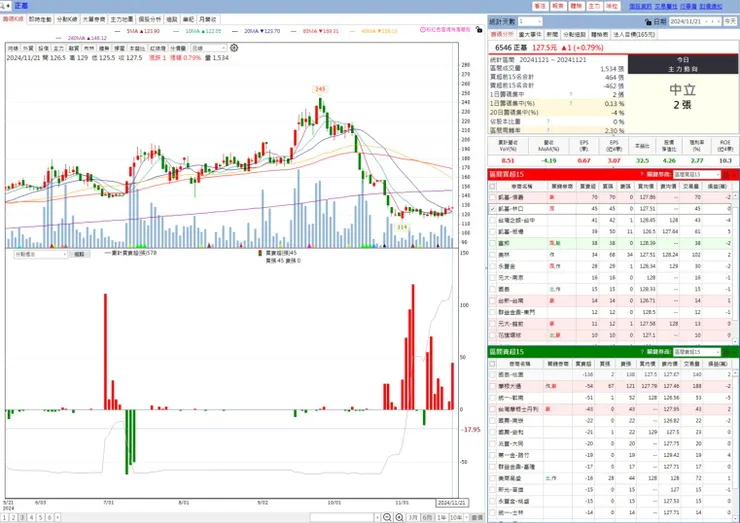Click the 20MA legend line swatch
Screen dimensions: 740x523
point(235,31)
